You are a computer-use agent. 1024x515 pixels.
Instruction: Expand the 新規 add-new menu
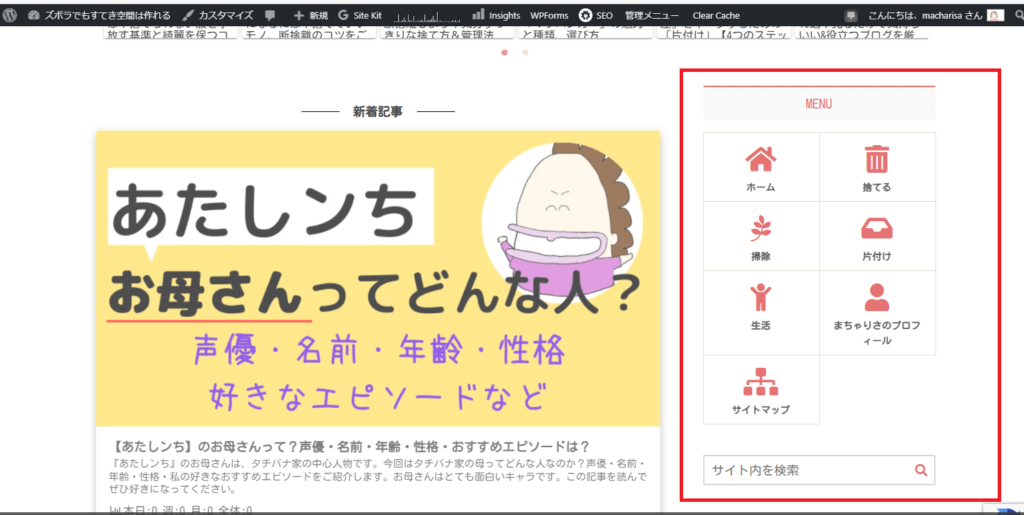coord(310,16)
